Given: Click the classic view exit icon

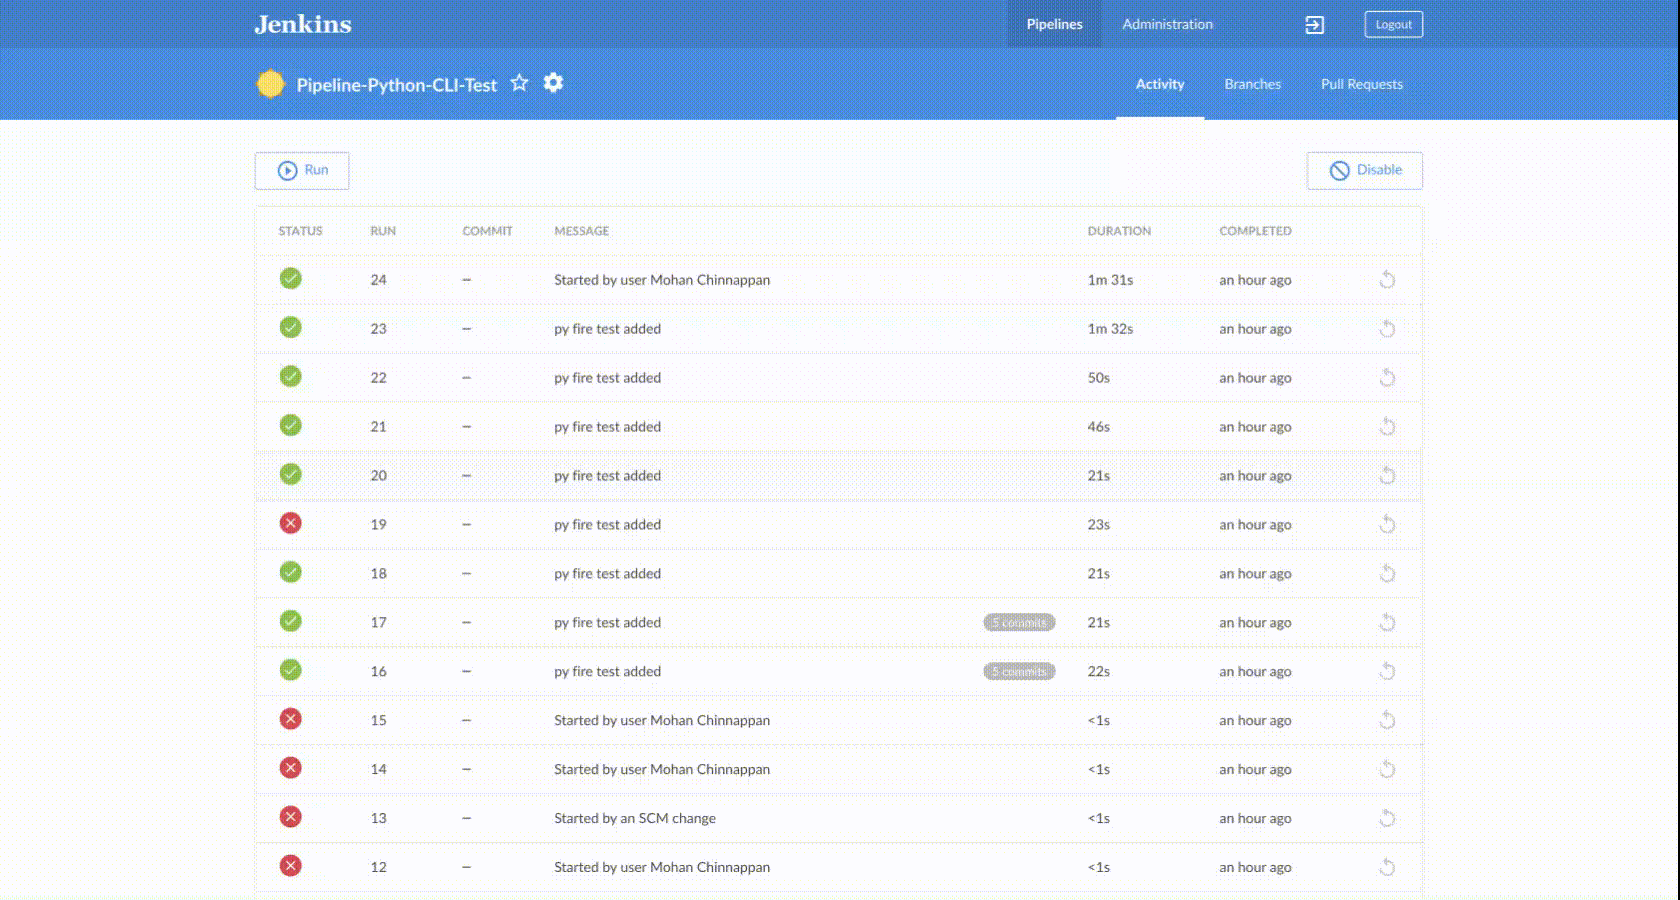Looking at the screenshot, I should 1315,25.
